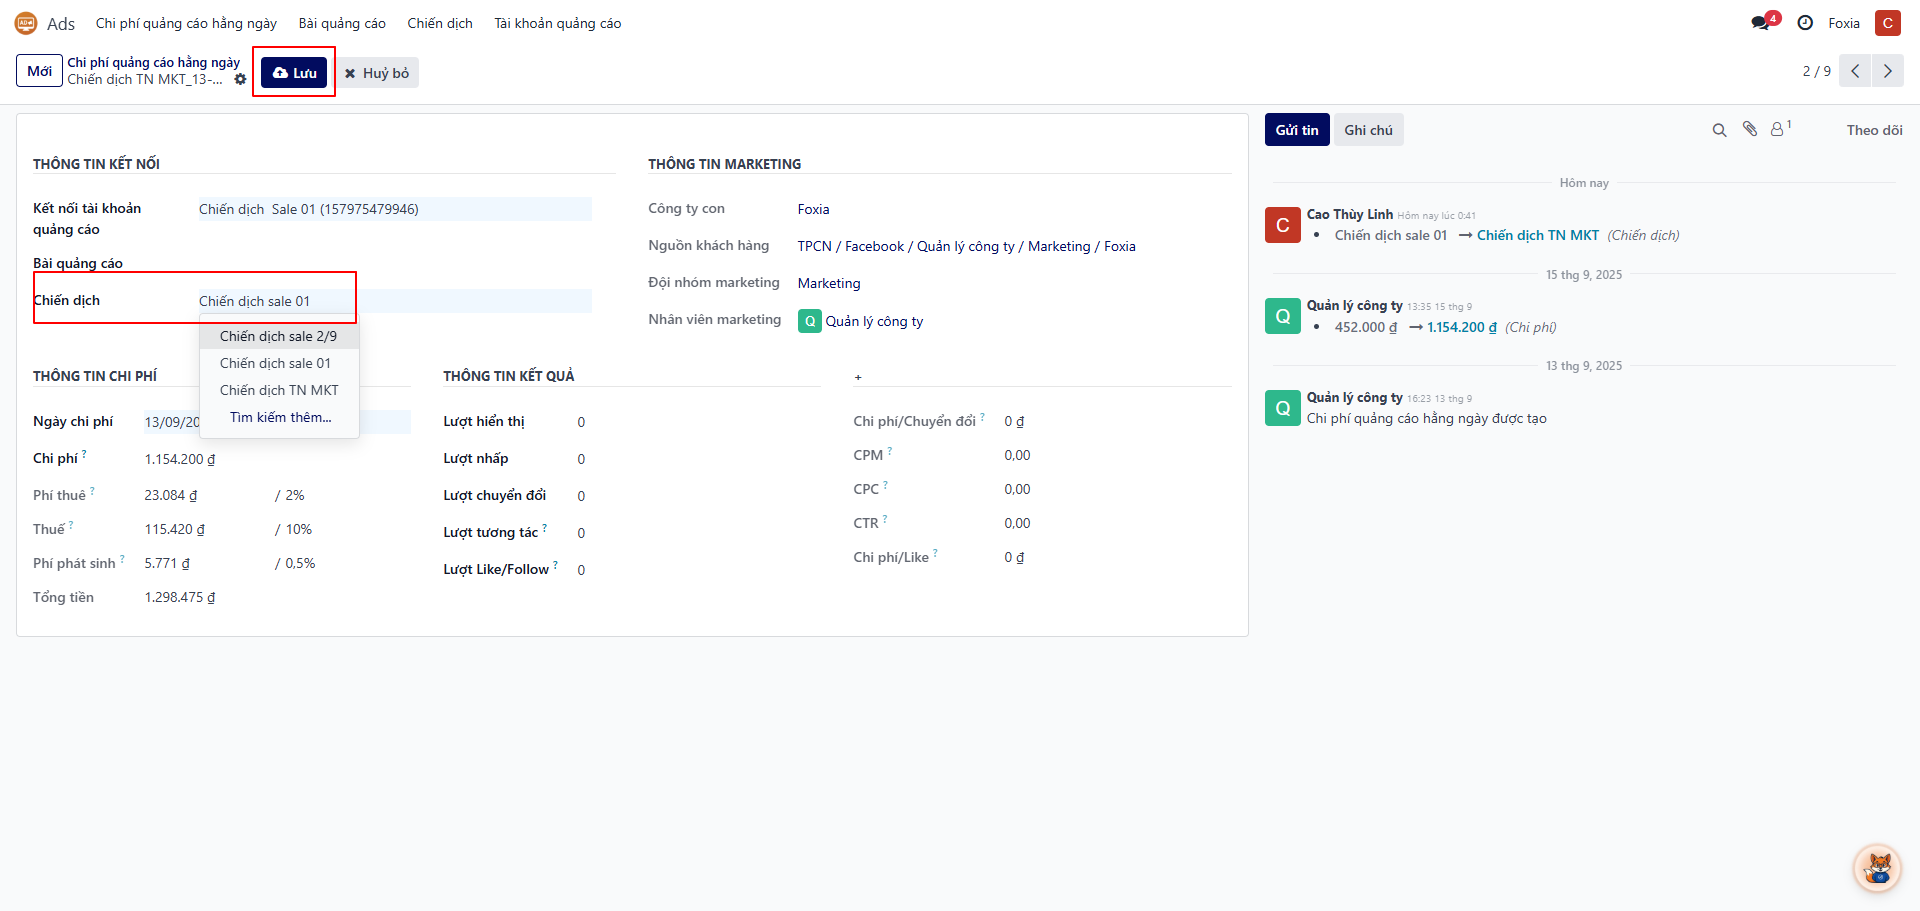Click 'Tìm kiếm thêm...' in the dropdown

(280, 417)
